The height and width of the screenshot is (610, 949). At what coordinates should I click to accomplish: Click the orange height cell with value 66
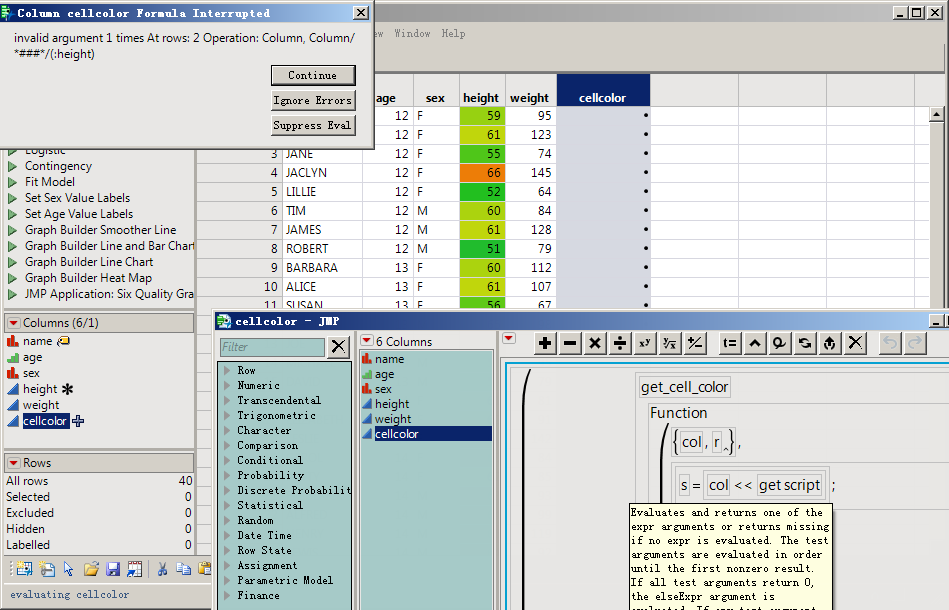coord(481,173)
